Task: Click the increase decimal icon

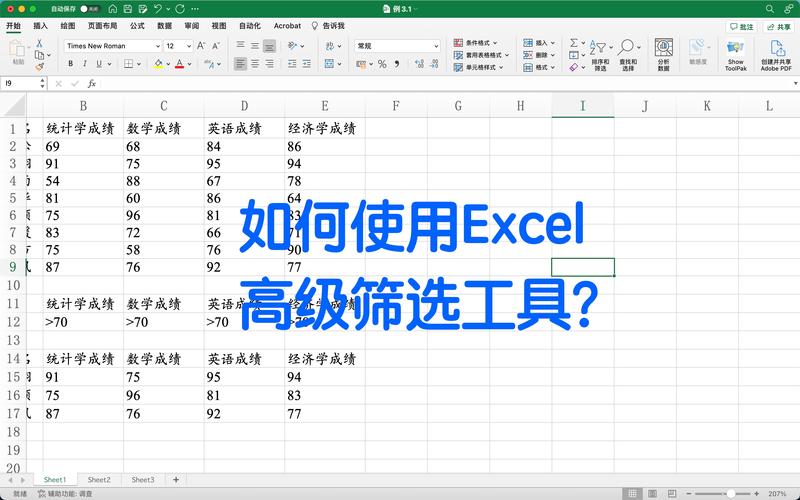Action: click(x=419, y=64)
